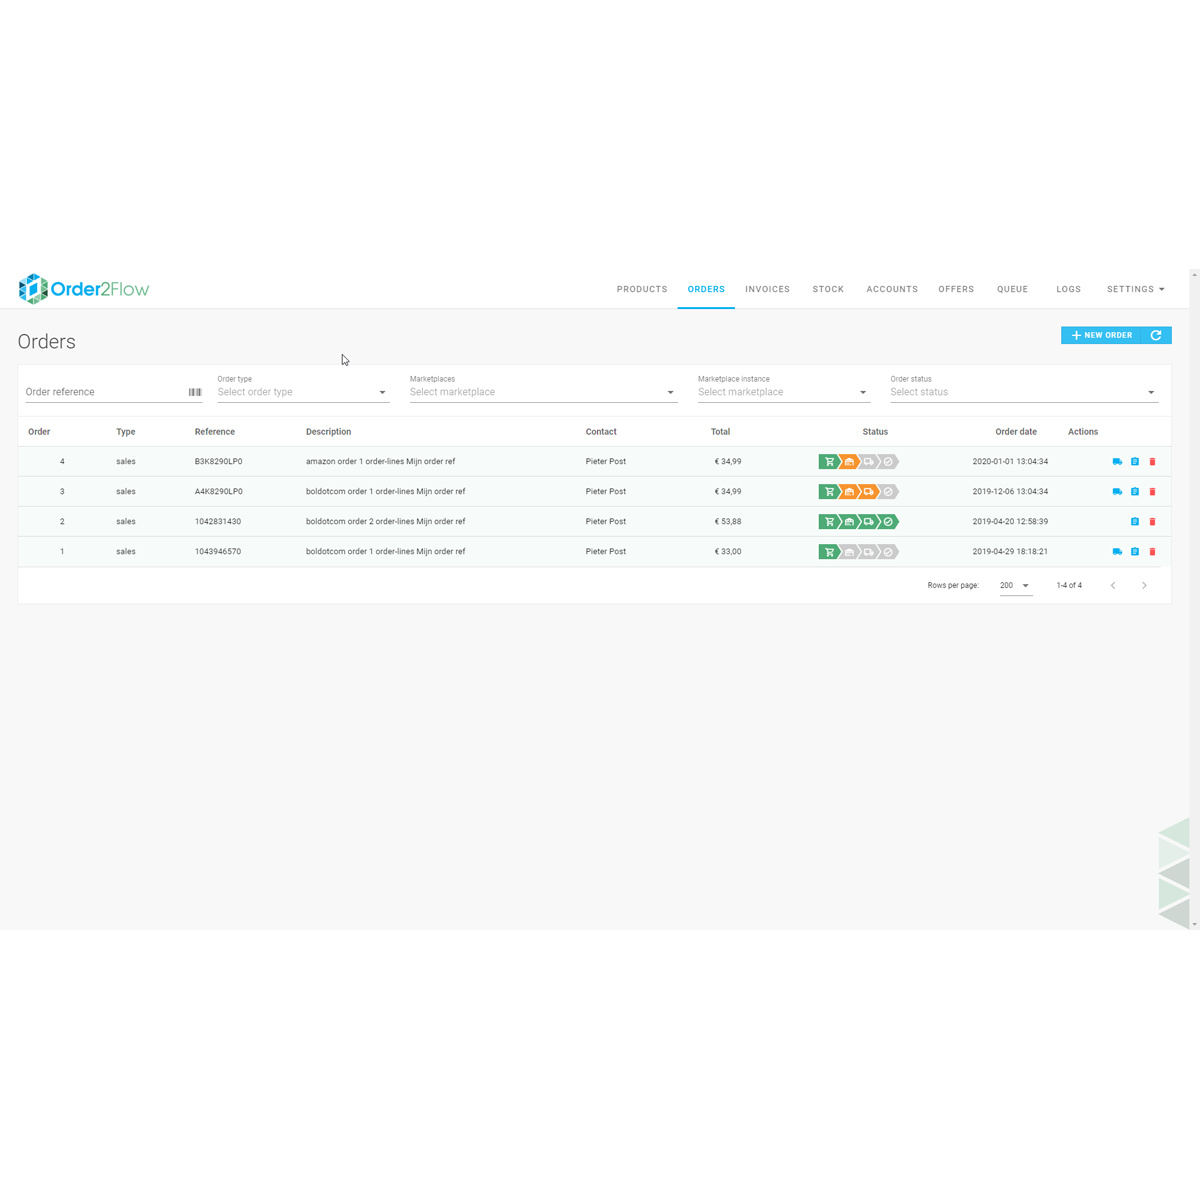This screenshot has width=1200, height=1200.
Task: Click total € 53,88
Action: tap(728, 522)
